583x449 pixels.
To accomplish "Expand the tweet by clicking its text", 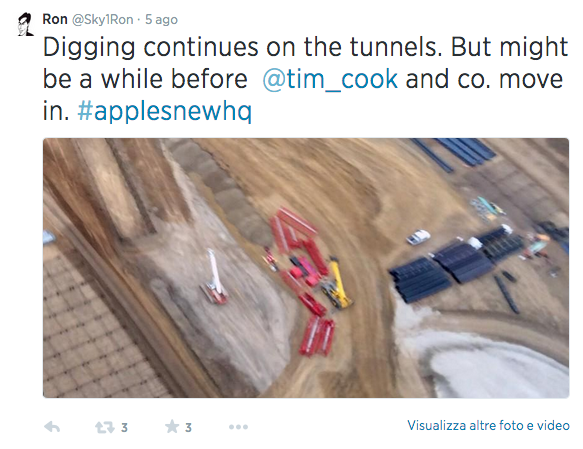I will [305, 79].
